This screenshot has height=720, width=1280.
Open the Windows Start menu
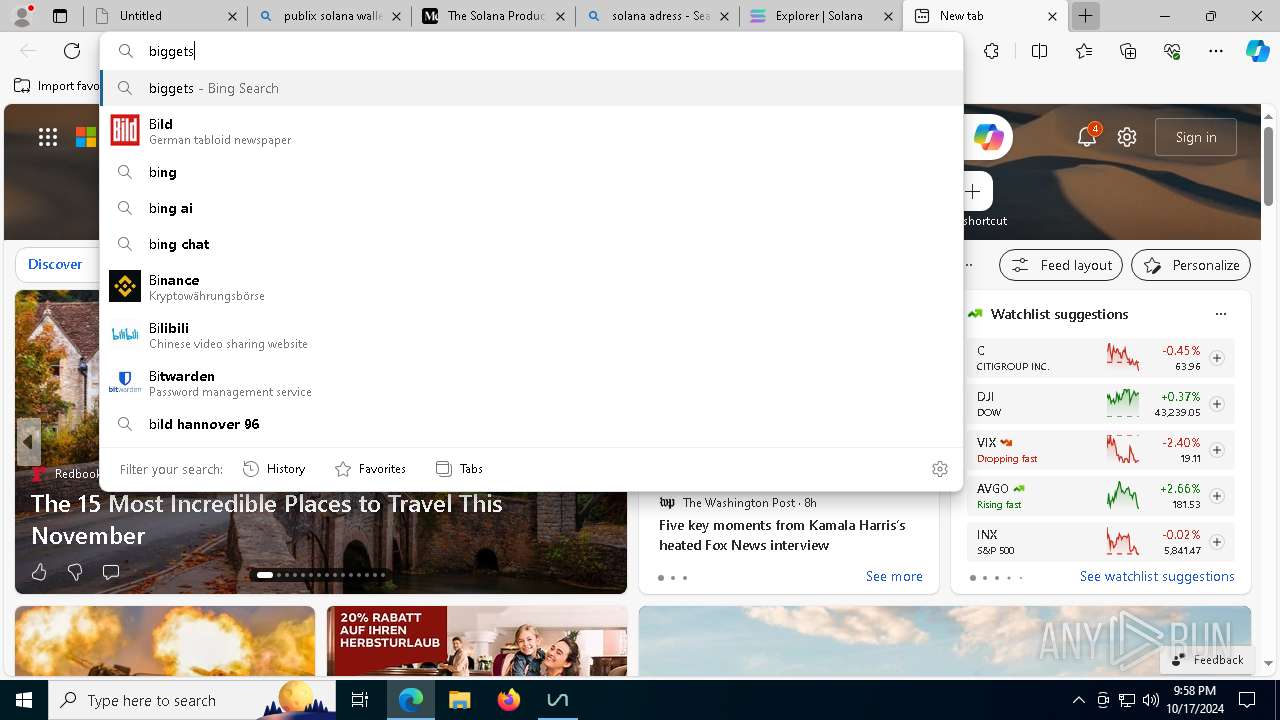coord(24,700)
